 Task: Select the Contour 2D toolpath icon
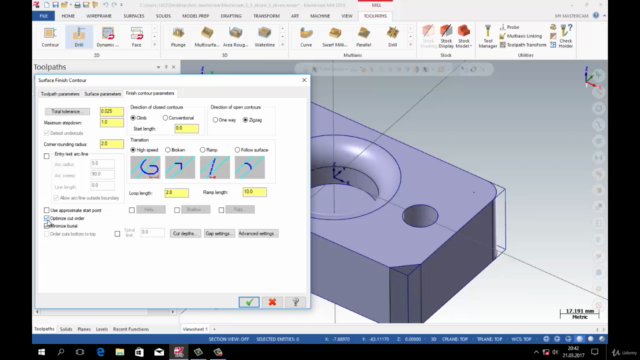click(x=50, y=37)
